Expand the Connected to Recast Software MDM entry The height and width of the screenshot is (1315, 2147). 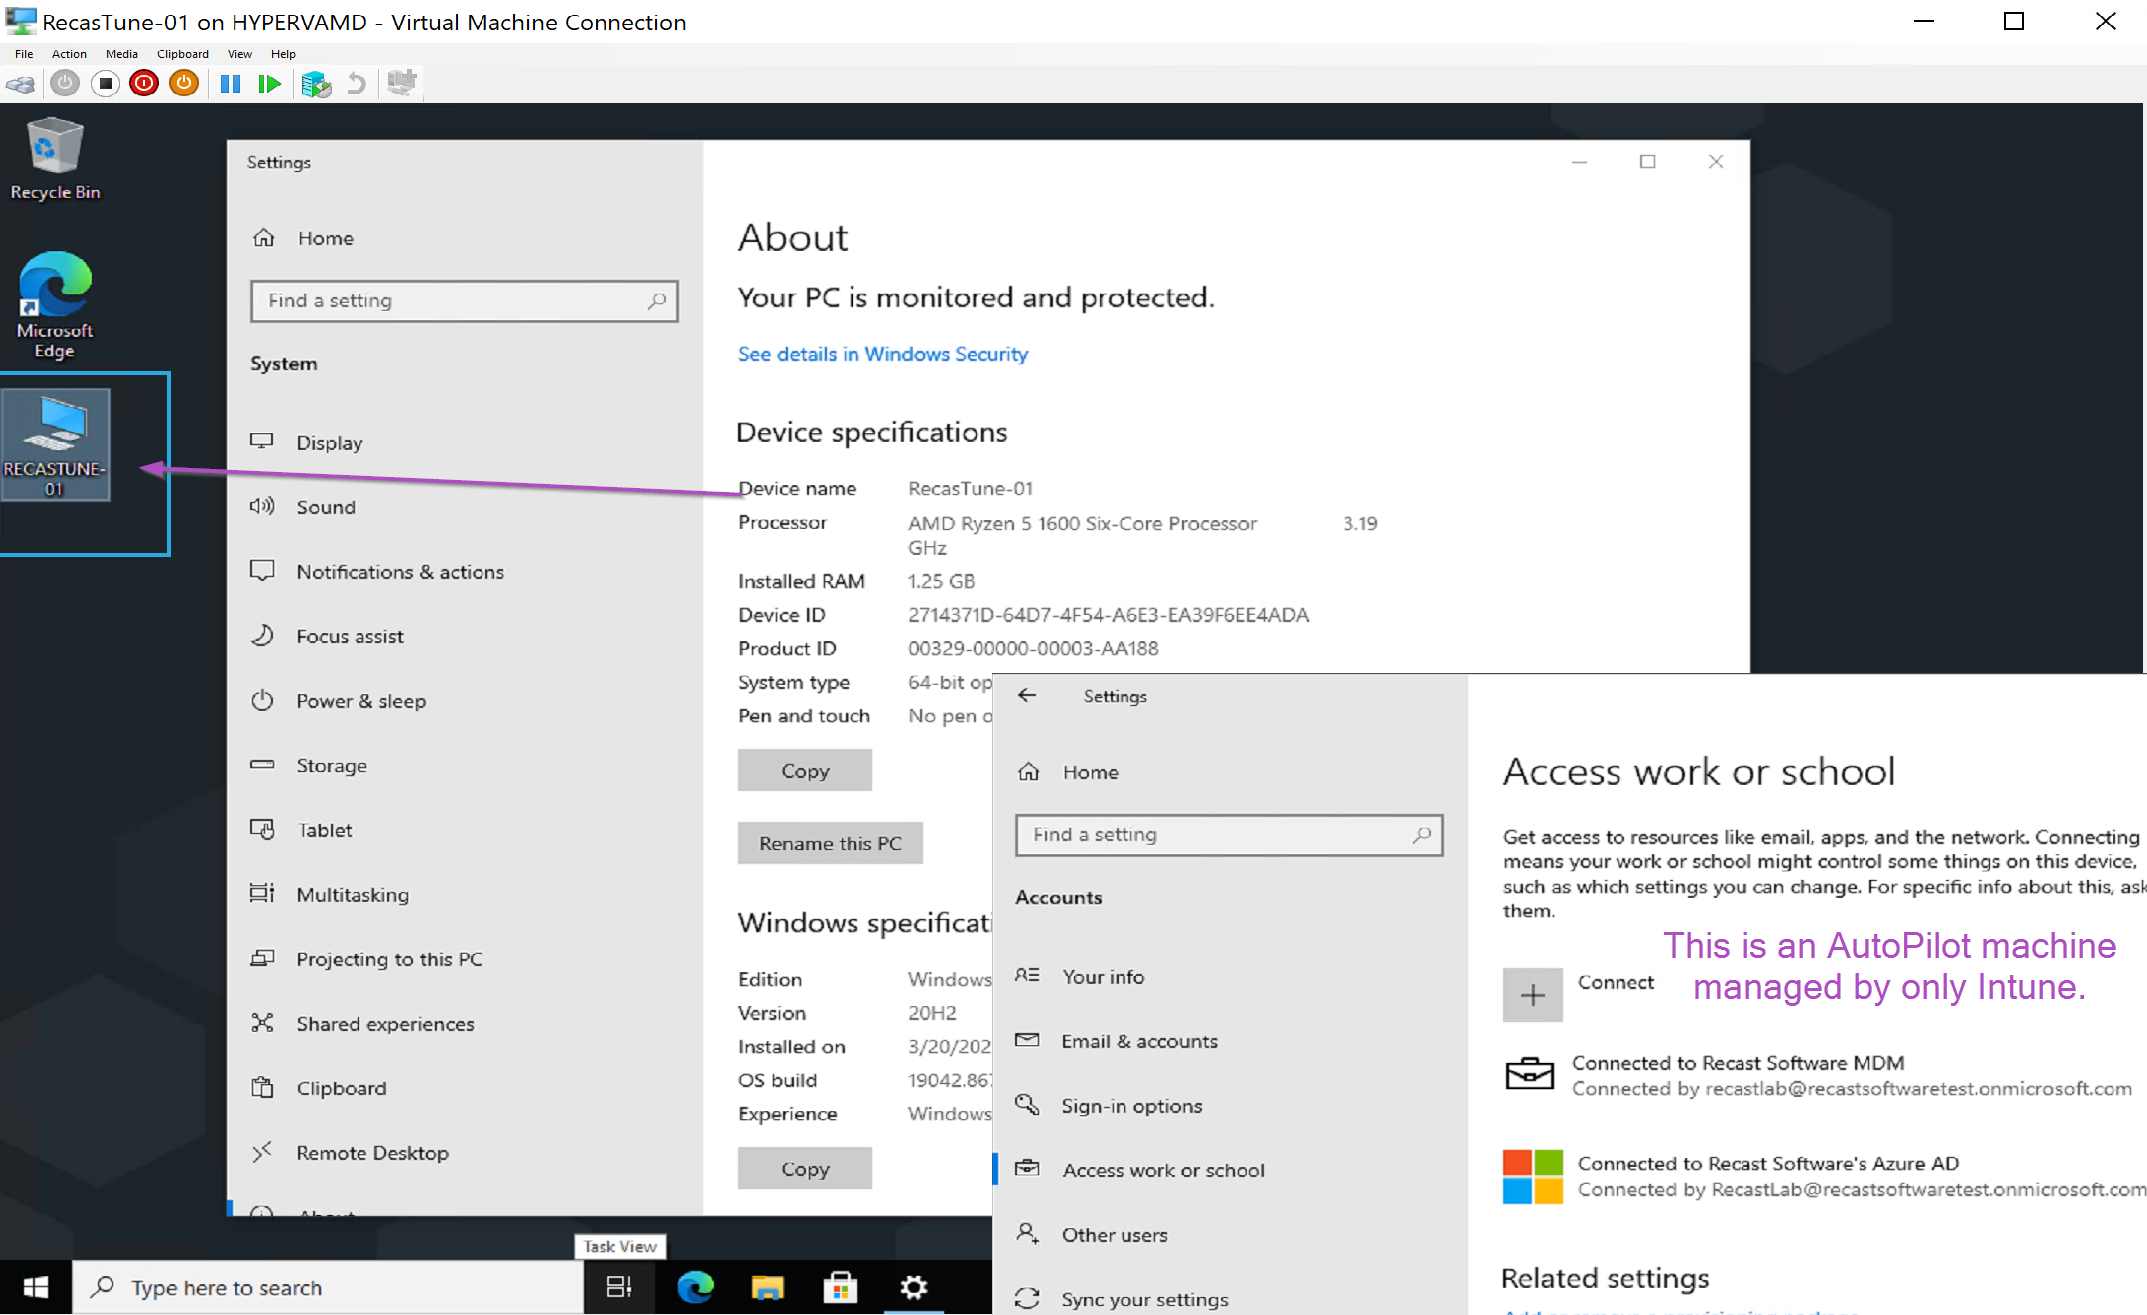[x=1737, y=1075]
